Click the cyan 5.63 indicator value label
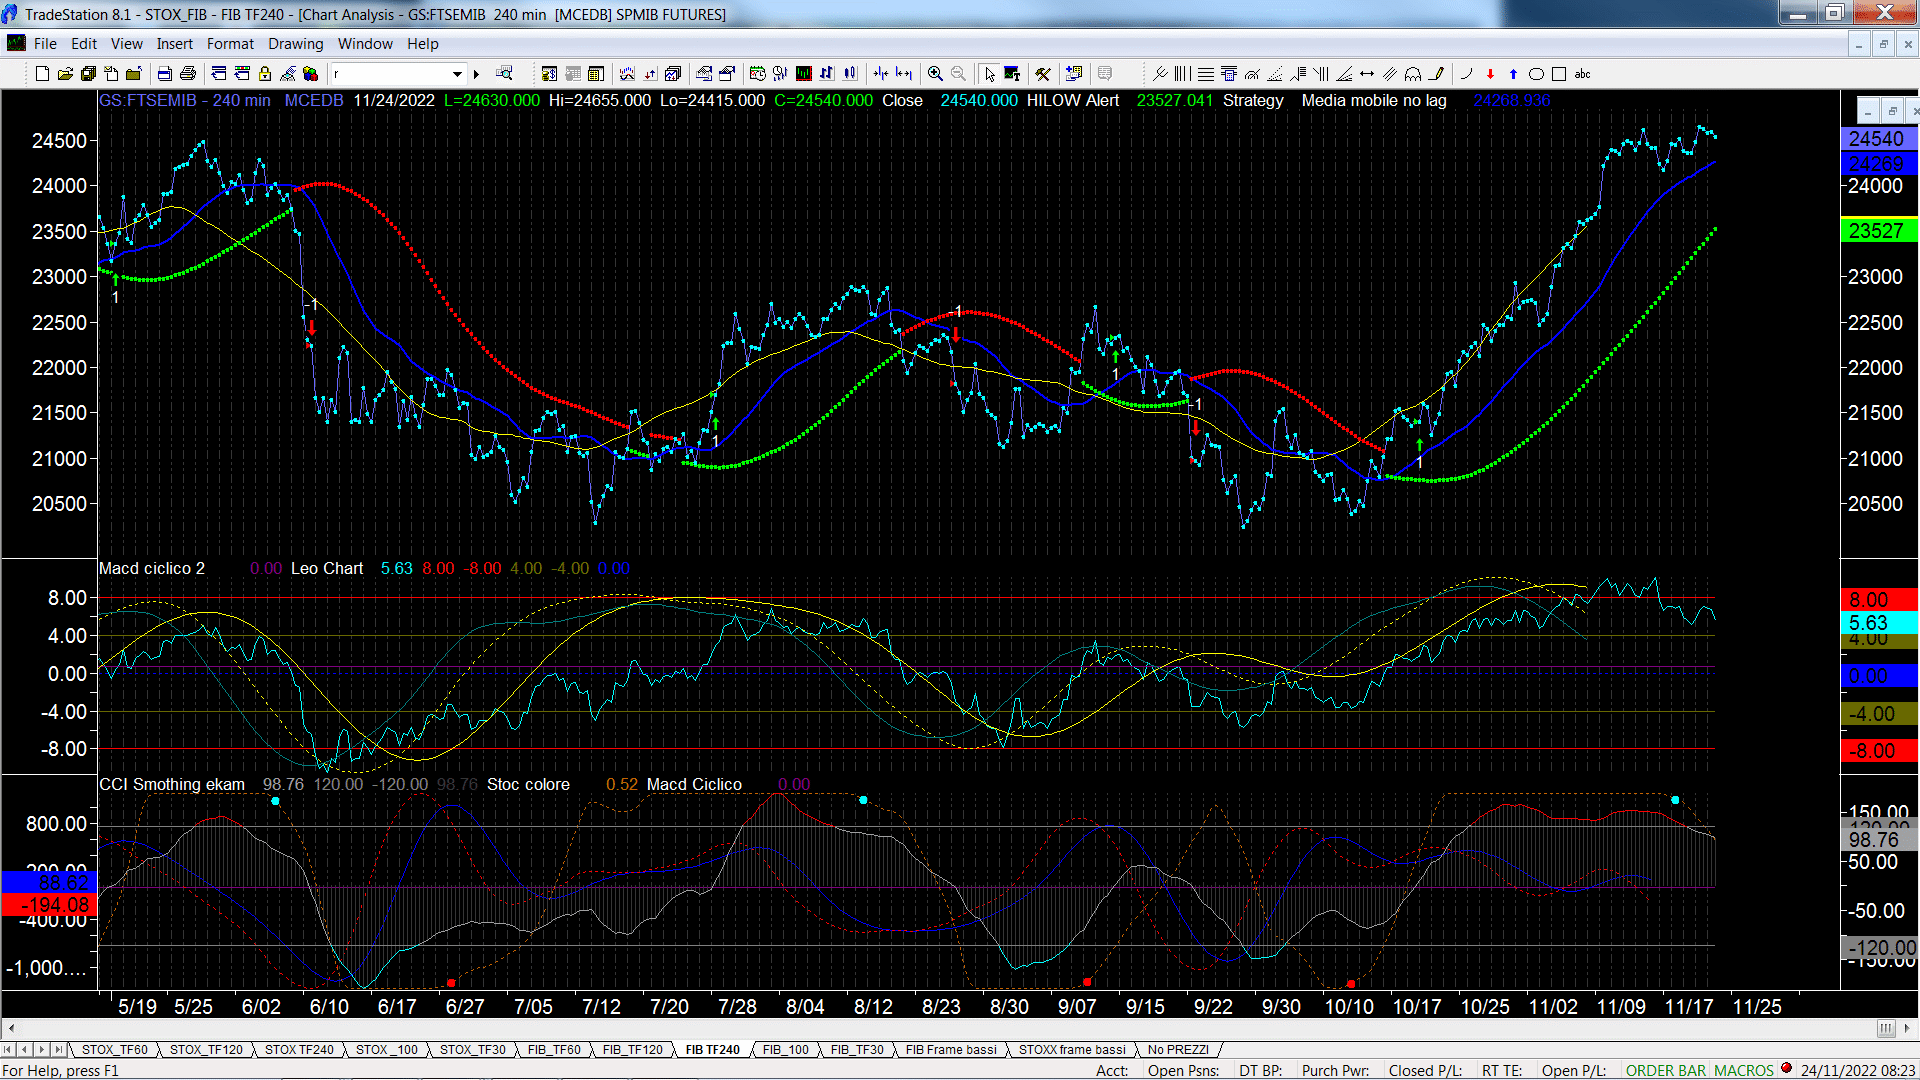 [x=1877, y=622]
